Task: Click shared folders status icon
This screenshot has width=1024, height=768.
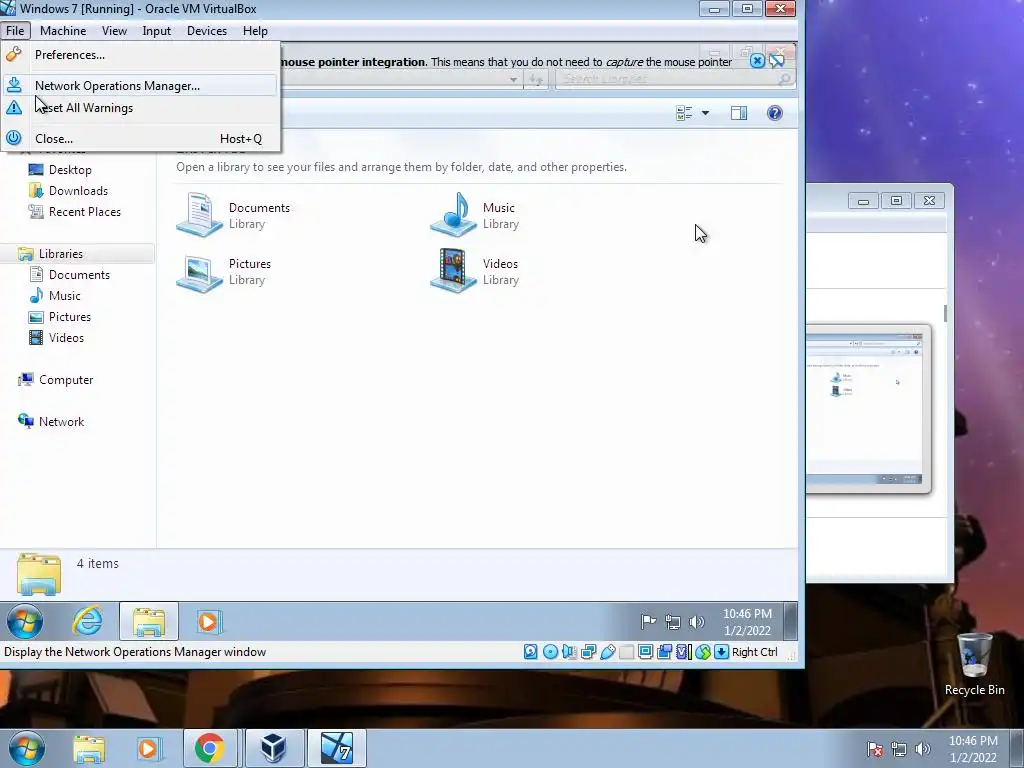Action: point(626,652)
